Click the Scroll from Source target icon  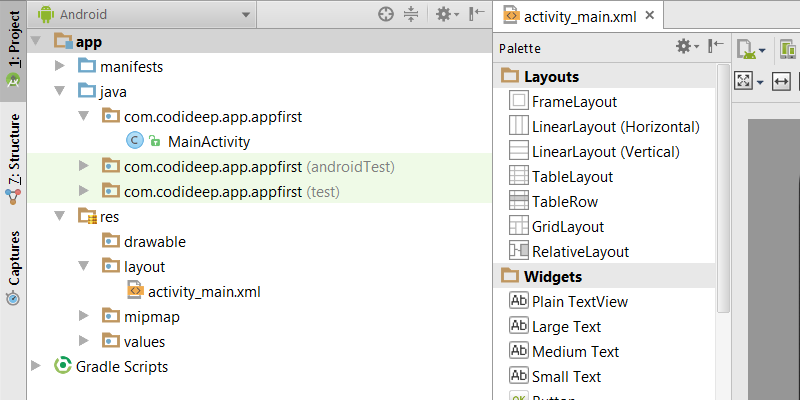tap(386, 15)
